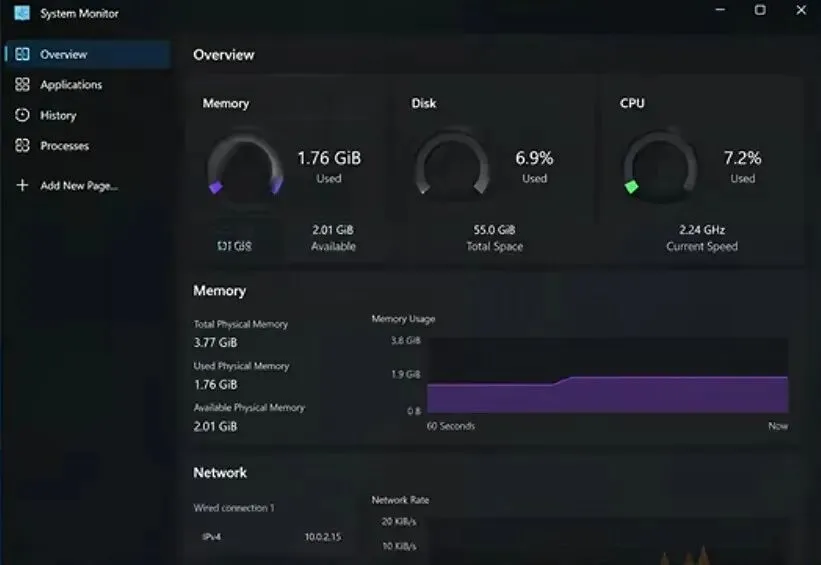
Task: Open the History page
Action: 87,115
